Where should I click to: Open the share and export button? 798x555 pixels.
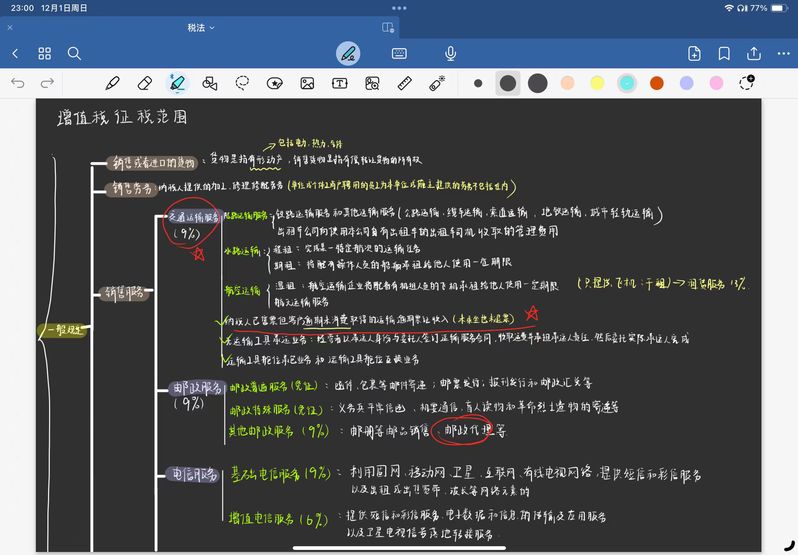[754, 53]
